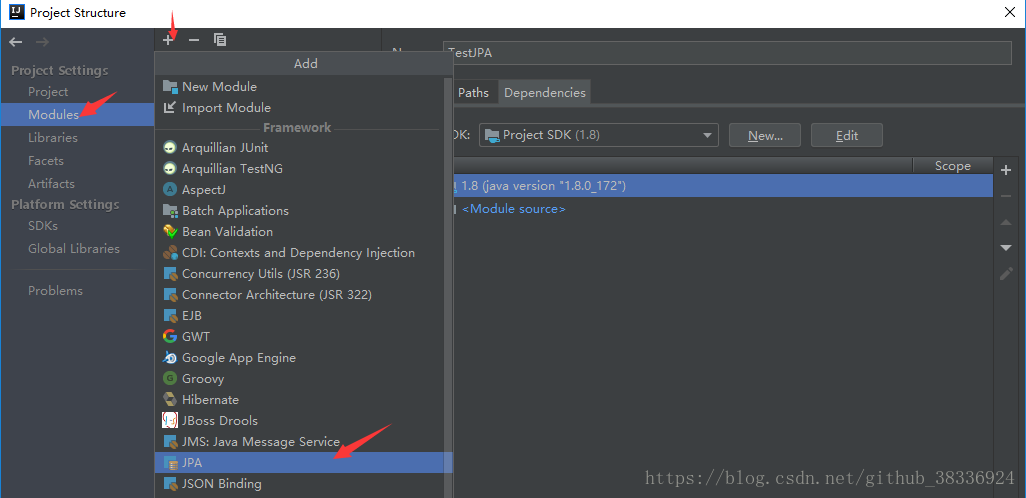Image resolution: width=1026 pixels, height=498 pixels.
Task: Click the Edit SDK button
Action: (x=847, y=135)
